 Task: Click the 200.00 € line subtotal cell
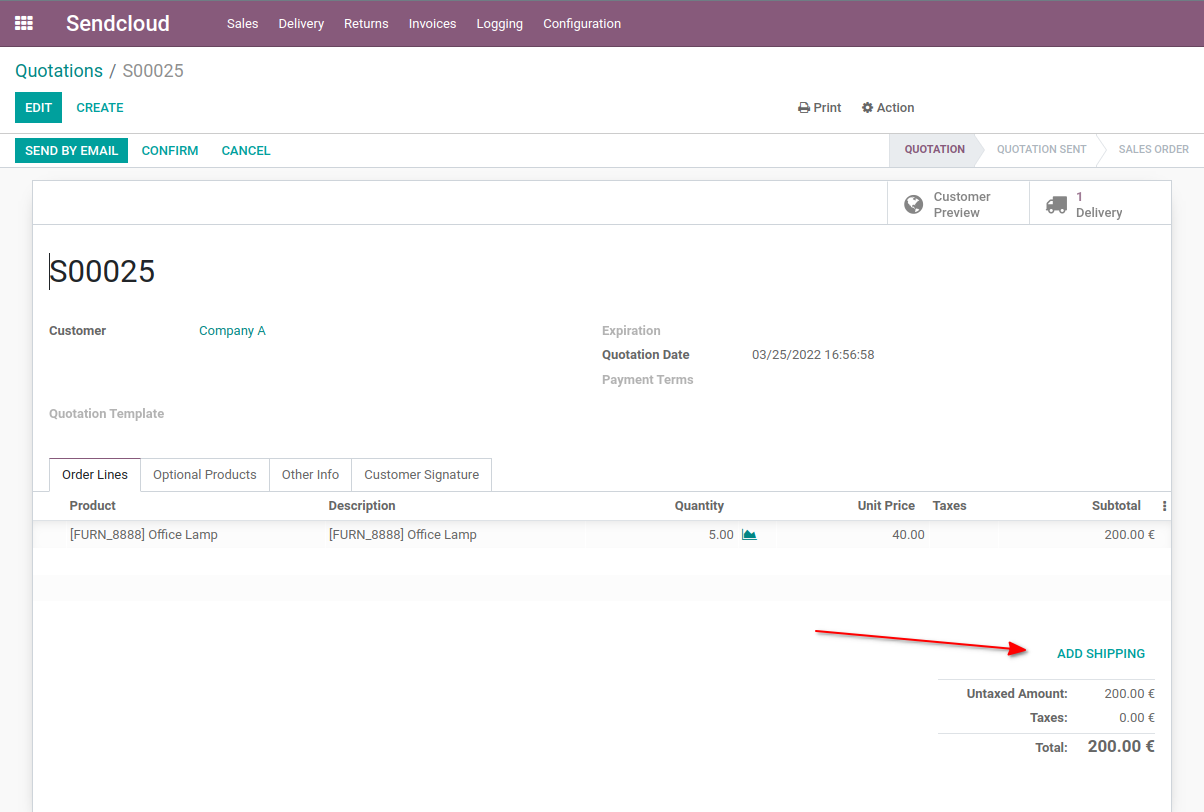click(1130, 535)
